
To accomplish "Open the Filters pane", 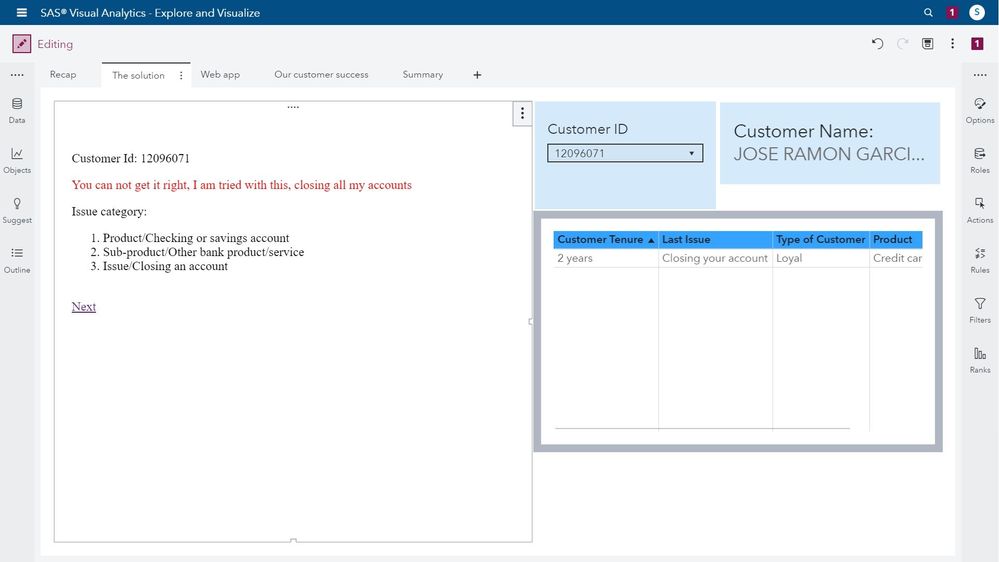I will [x=979, y=309].
